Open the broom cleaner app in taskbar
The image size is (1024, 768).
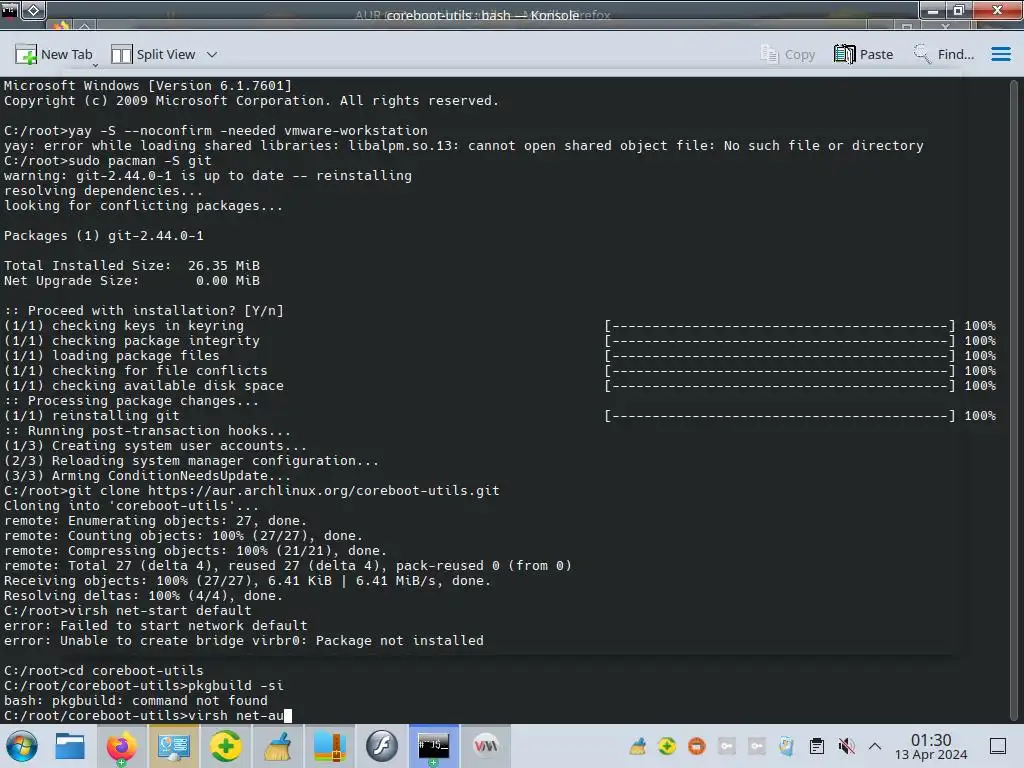click(278, 746)
